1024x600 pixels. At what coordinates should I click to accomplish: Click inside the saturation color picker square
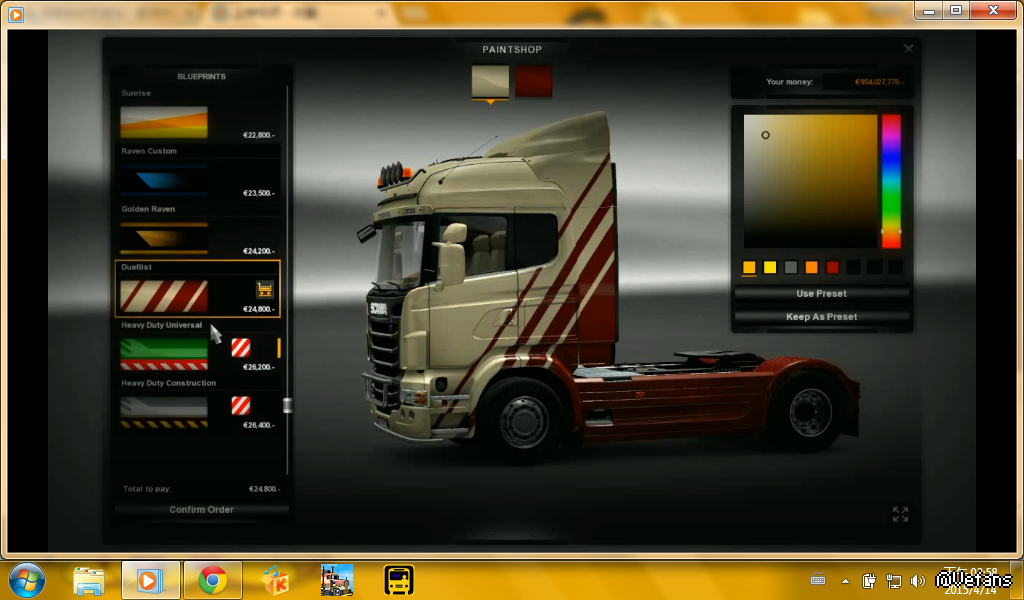[810, 181]
